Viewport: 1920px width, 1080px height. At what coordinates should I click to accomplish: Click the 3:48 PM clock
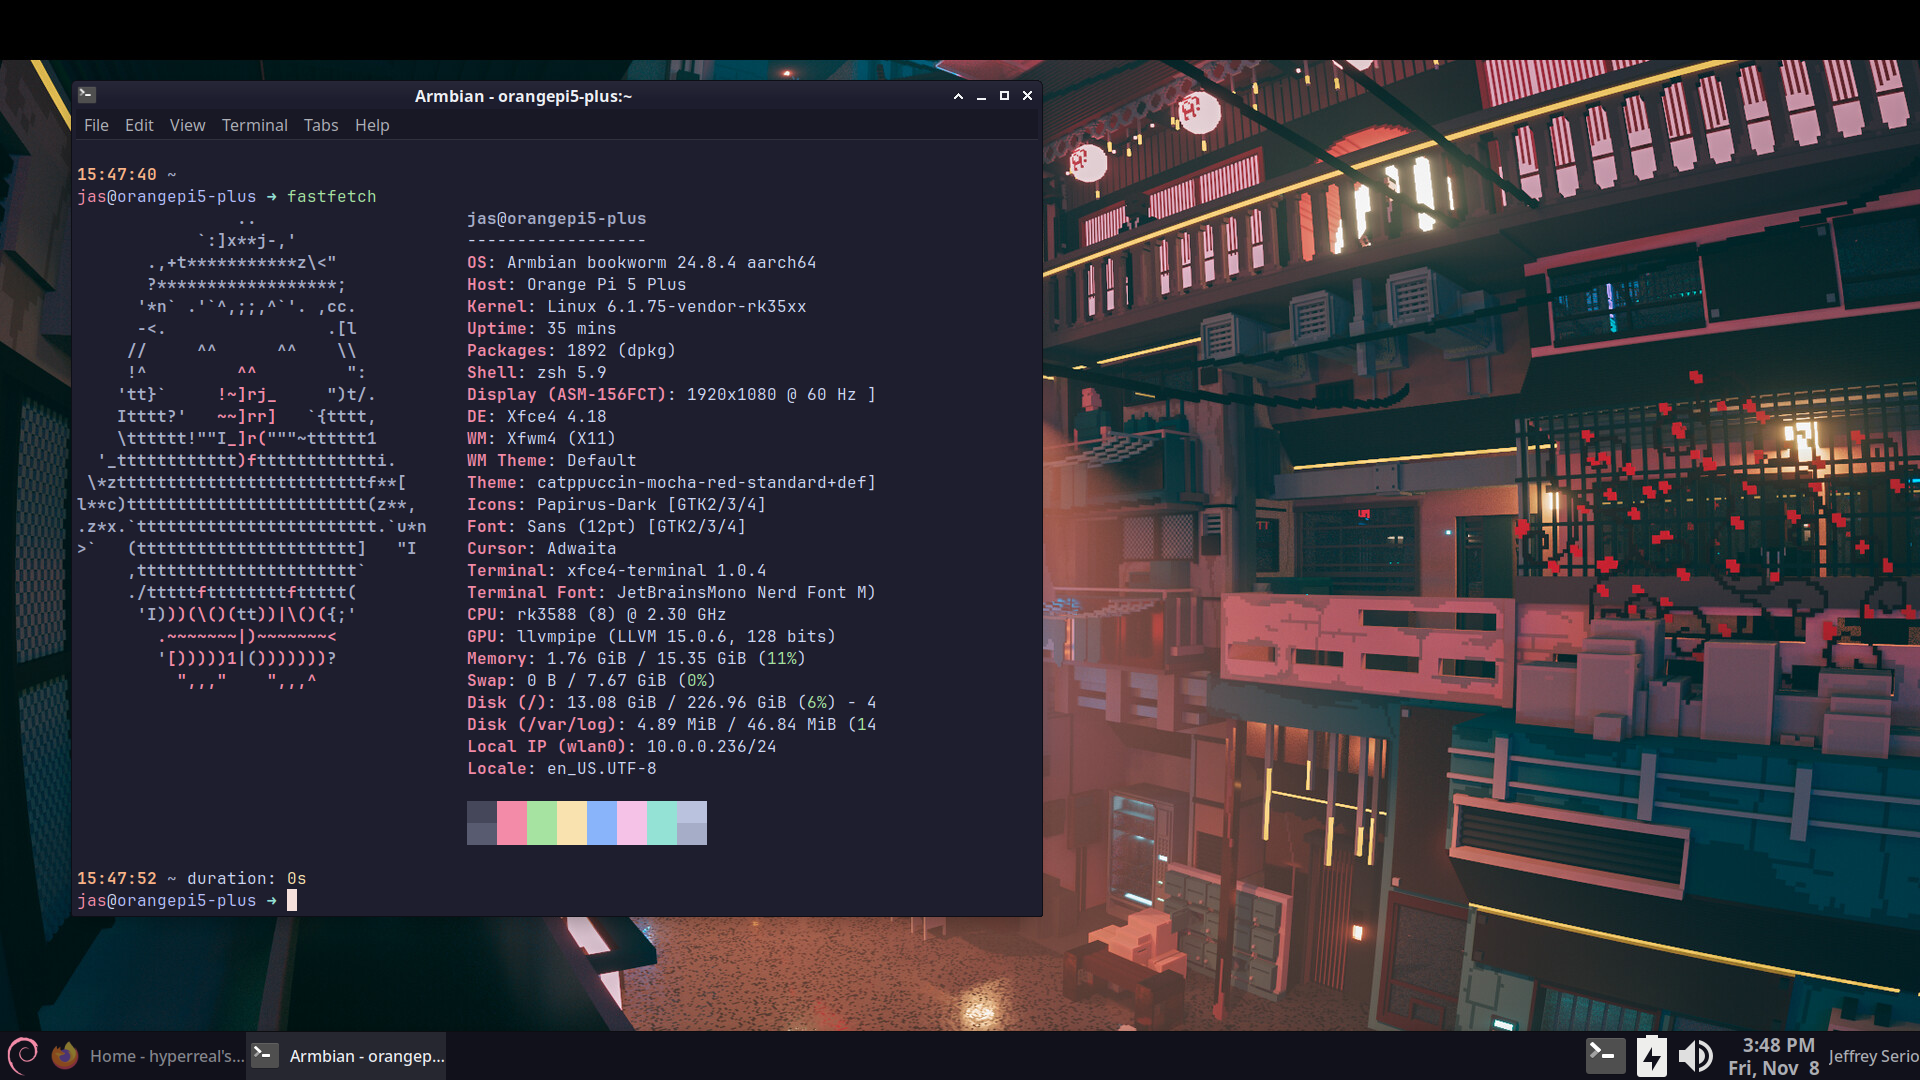[1777, 1045]
